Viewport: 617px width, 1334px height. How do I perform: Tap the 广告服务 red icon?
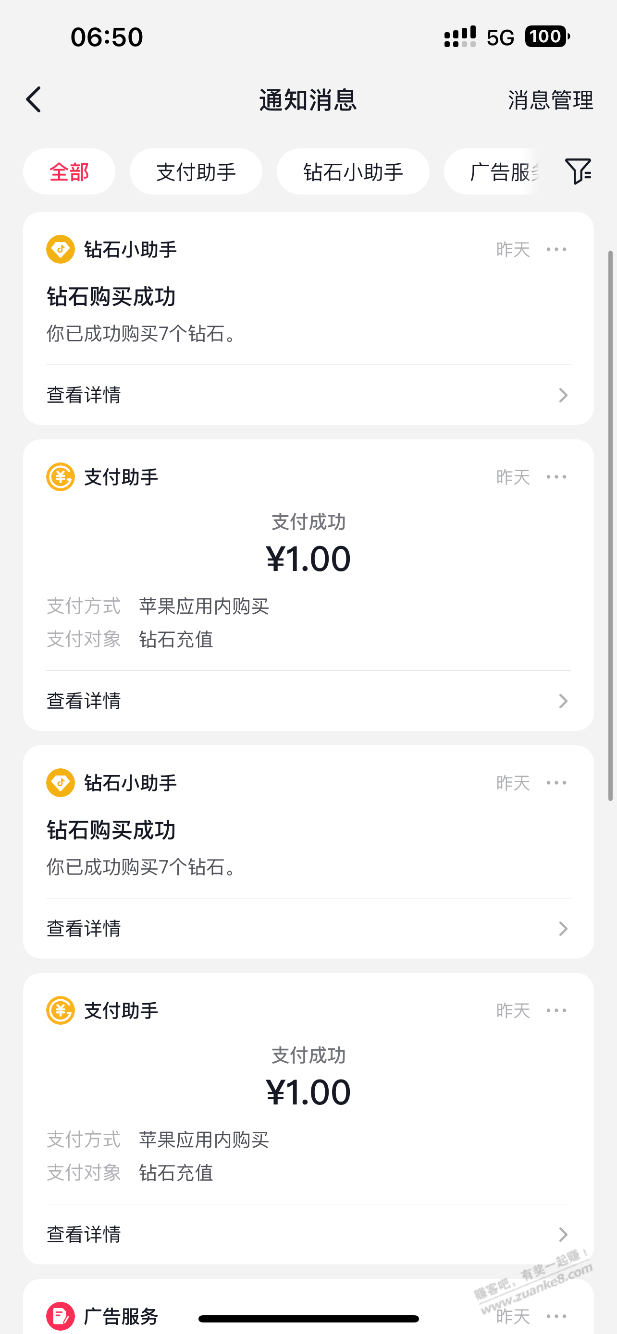point(61,1316)
